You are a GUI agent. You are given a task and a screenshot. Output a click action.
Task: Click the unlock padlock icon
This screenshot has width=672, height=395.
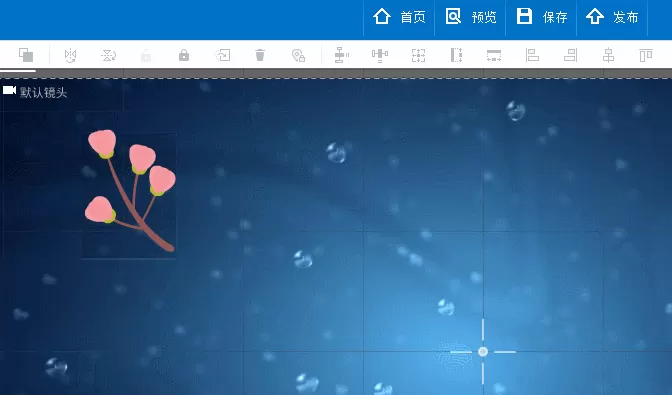146,55
